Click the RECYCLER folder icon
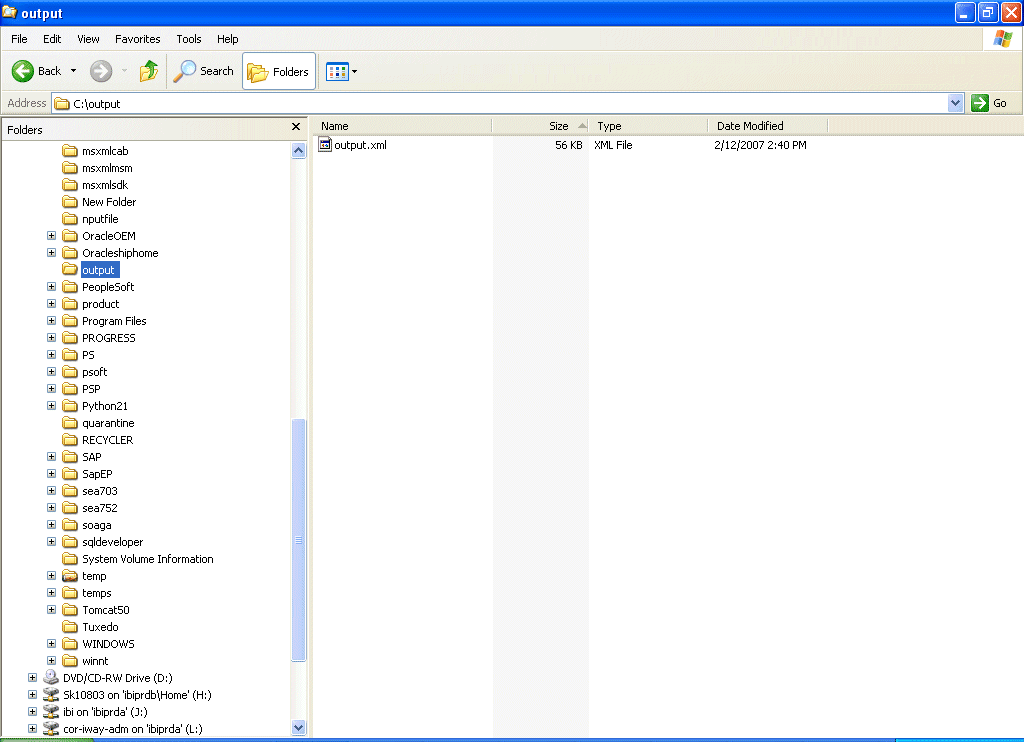The image size is (1024, 742). tap(70, 440)
